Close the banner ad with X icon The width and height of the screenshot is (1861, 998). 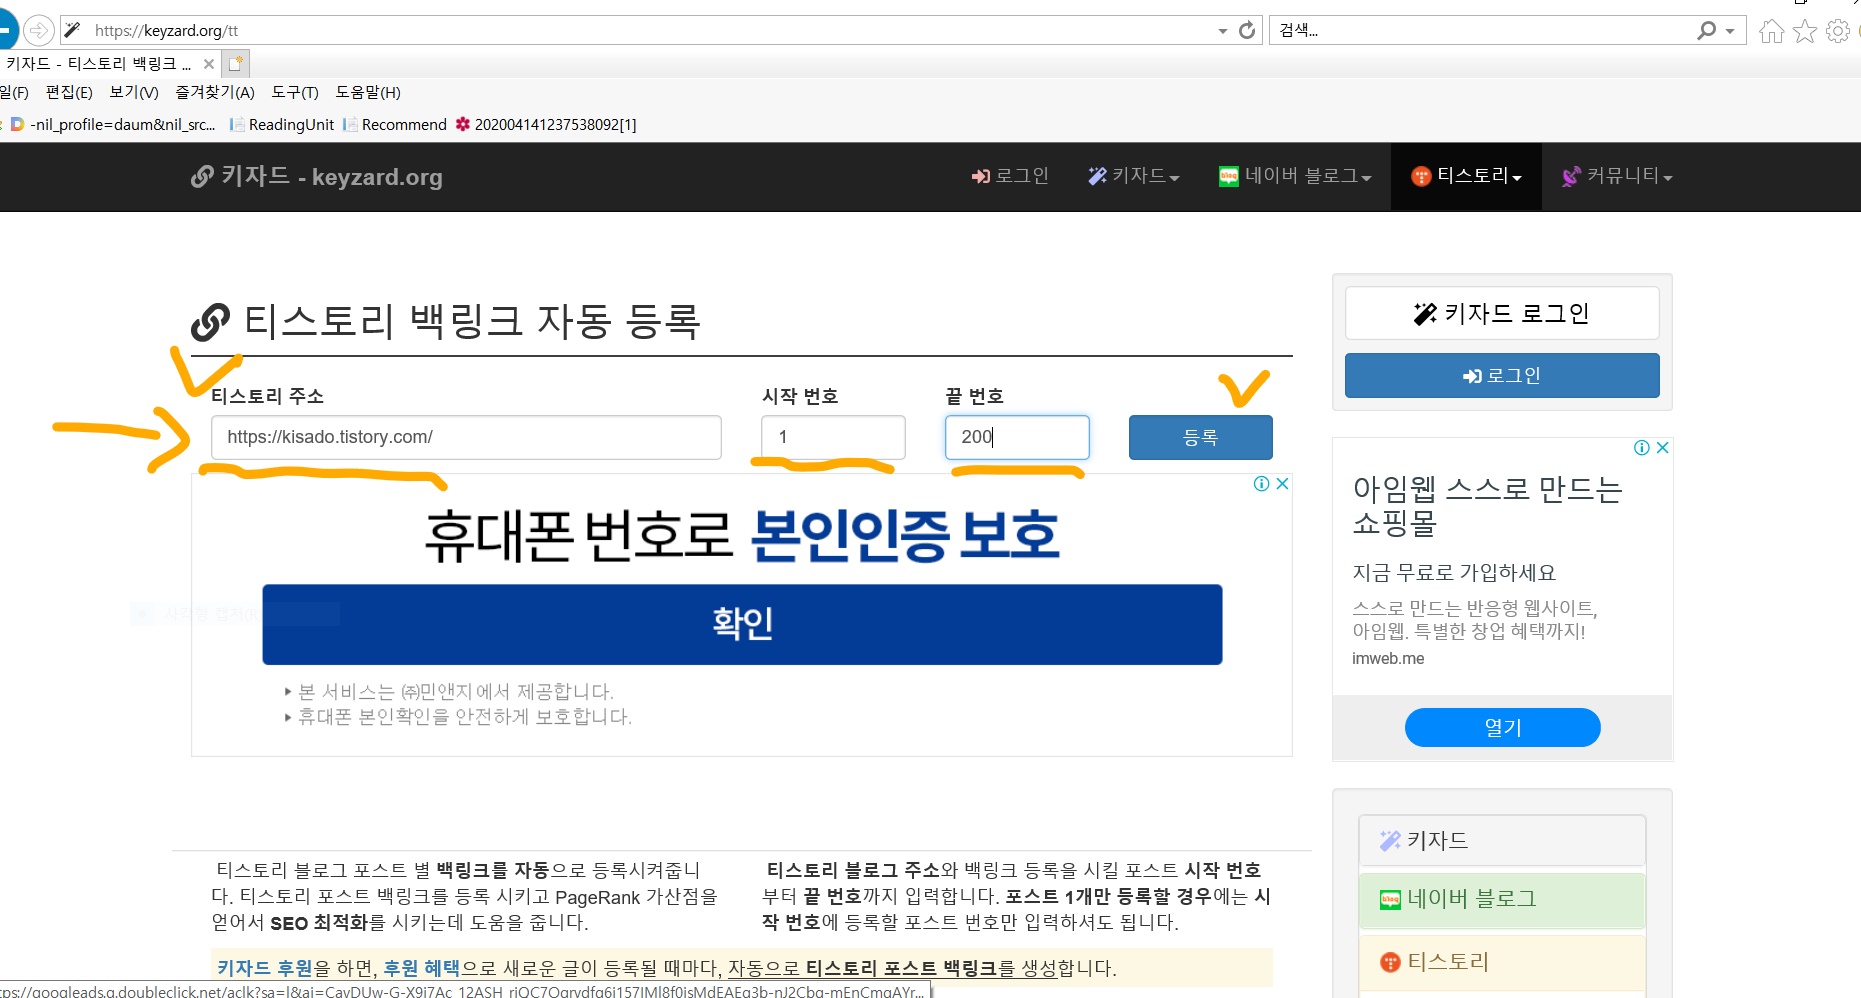(x=1282, y=484)
